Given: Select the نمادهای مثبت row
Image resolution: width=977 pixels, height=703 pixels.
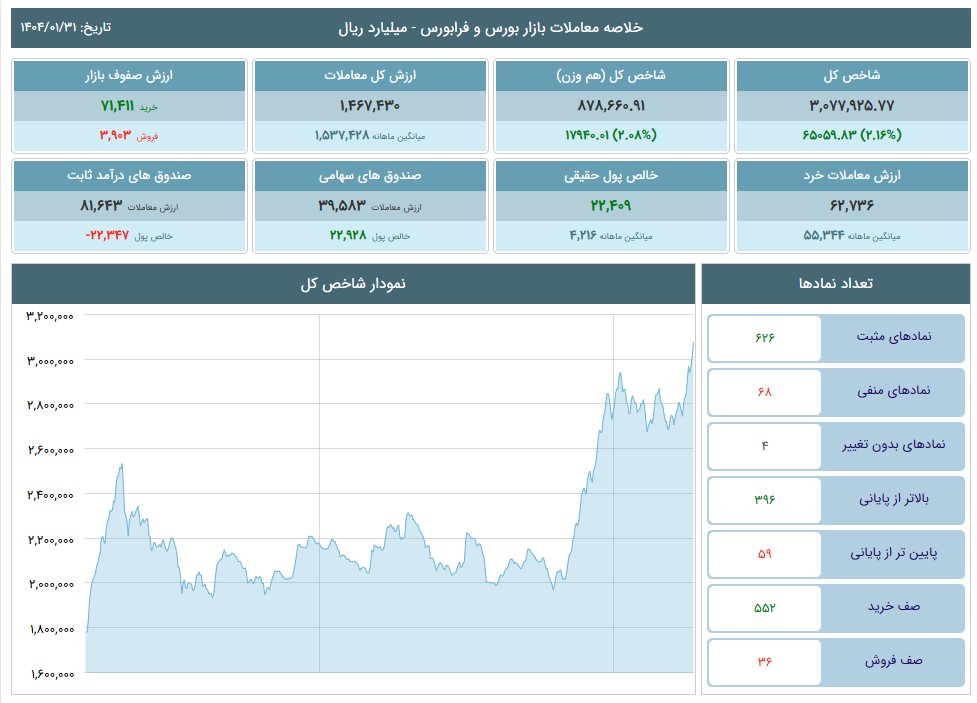Looking at the screenshot, I should coord(835,338).
